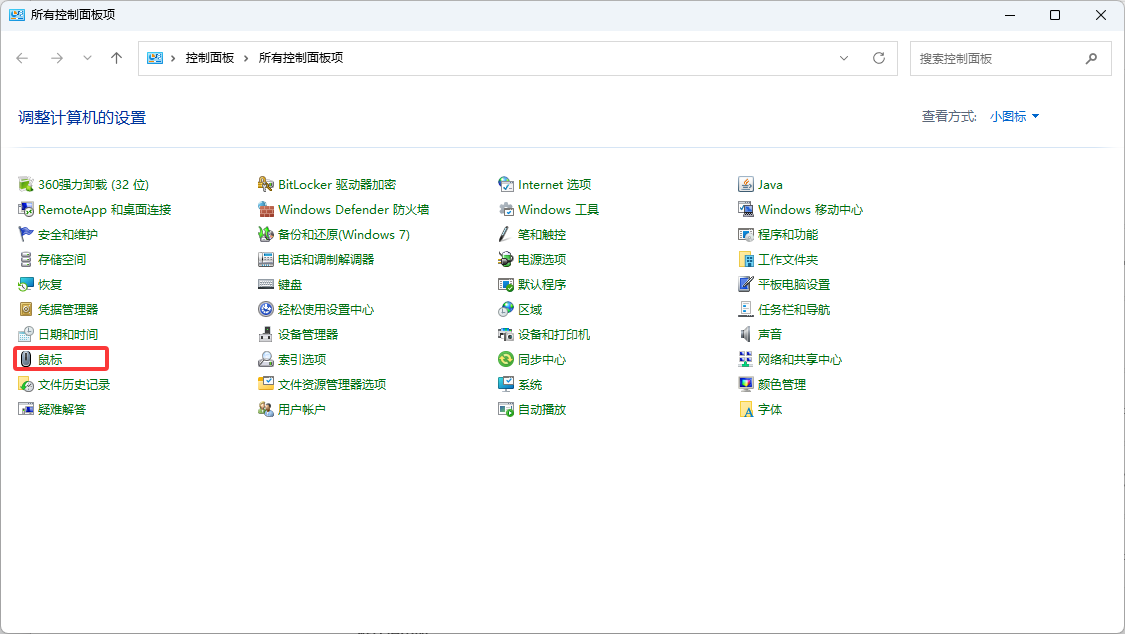Open the 笔和触控 pen icon

coord(506,235)
